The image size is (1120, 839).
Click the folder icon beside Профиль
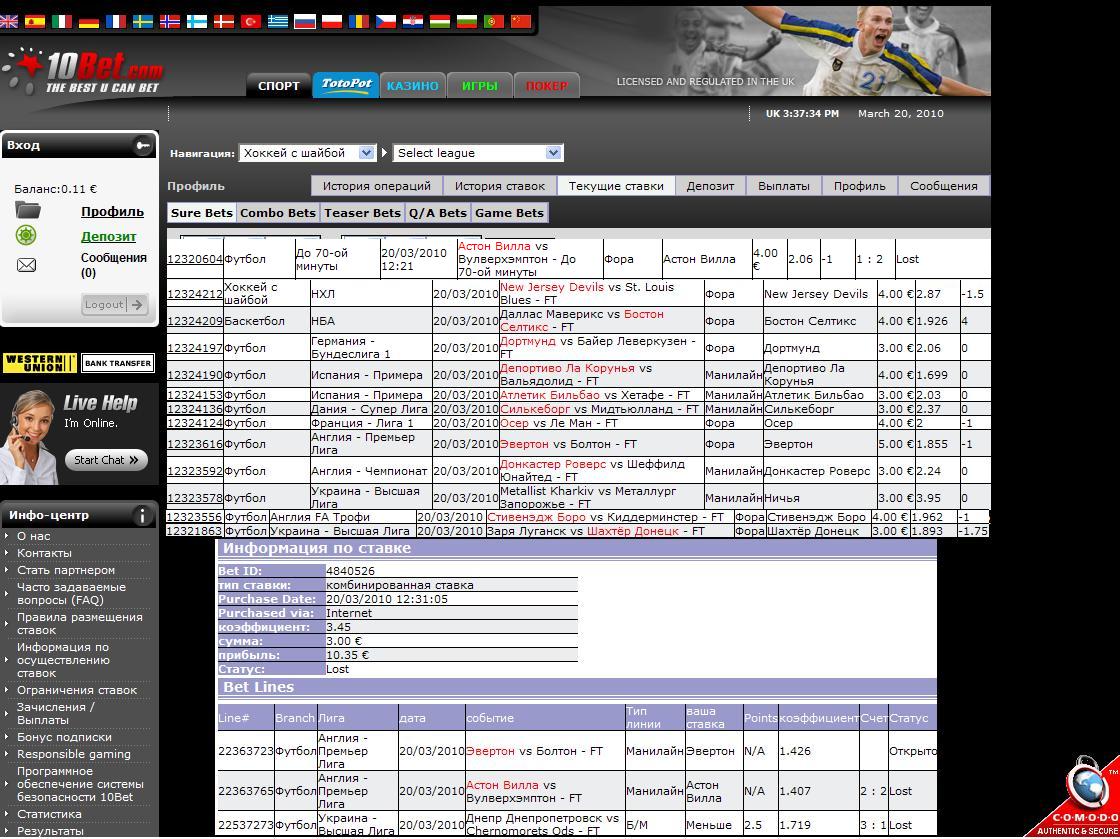tap(28, 211)
